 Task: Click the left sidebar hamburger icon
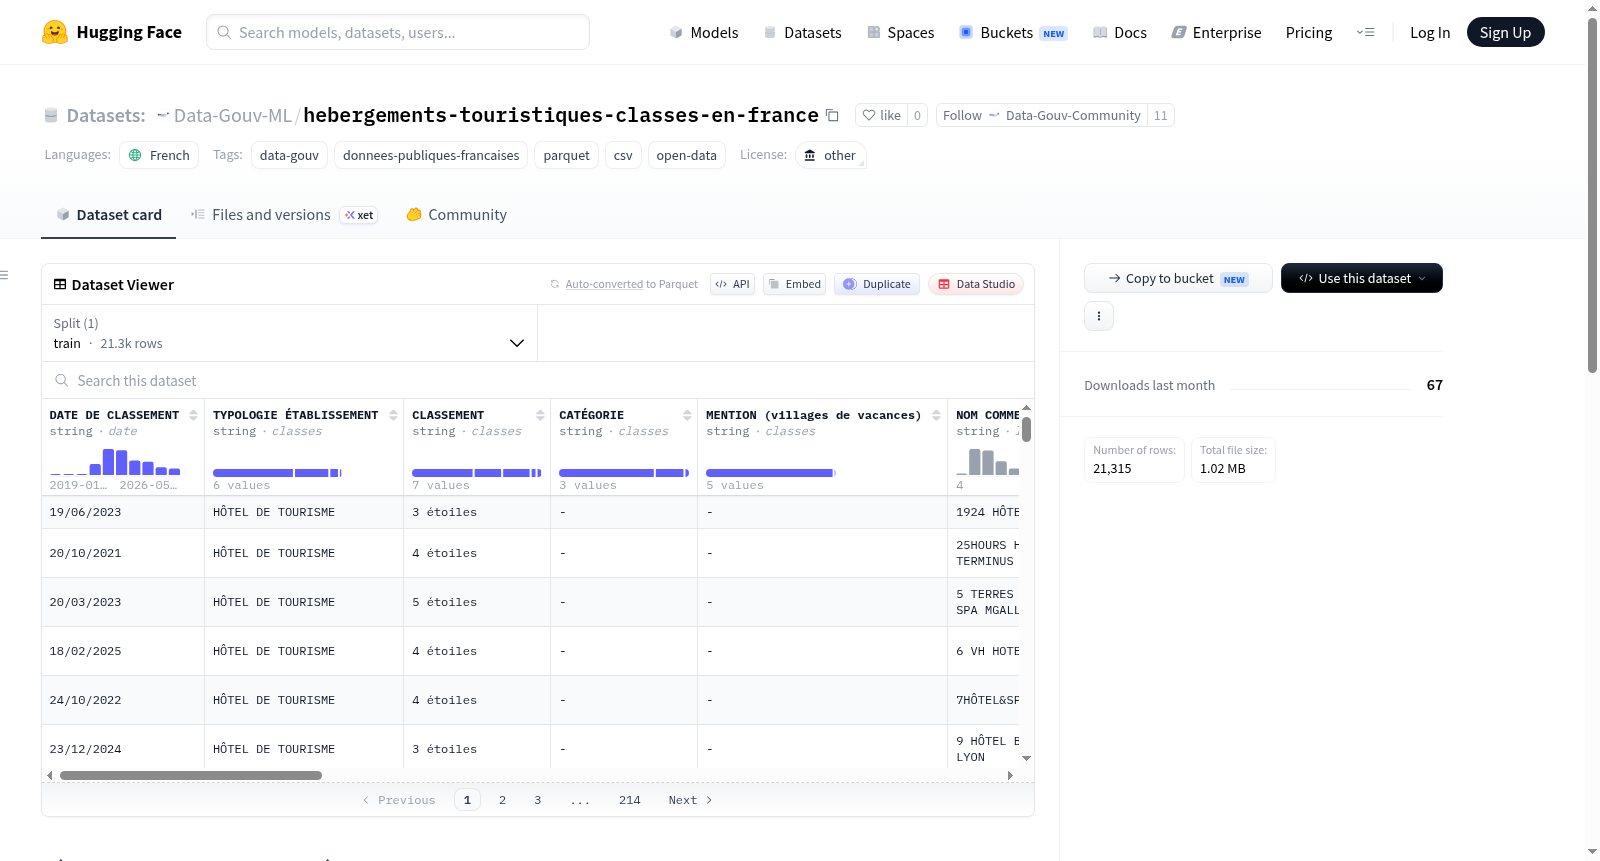[4, 275]
